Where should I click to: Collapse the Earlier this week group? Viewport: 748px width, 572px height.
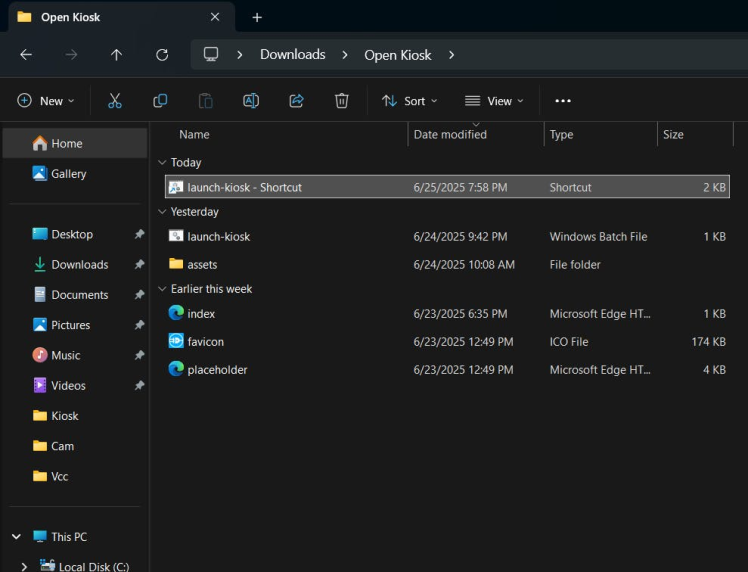point(162,290)
